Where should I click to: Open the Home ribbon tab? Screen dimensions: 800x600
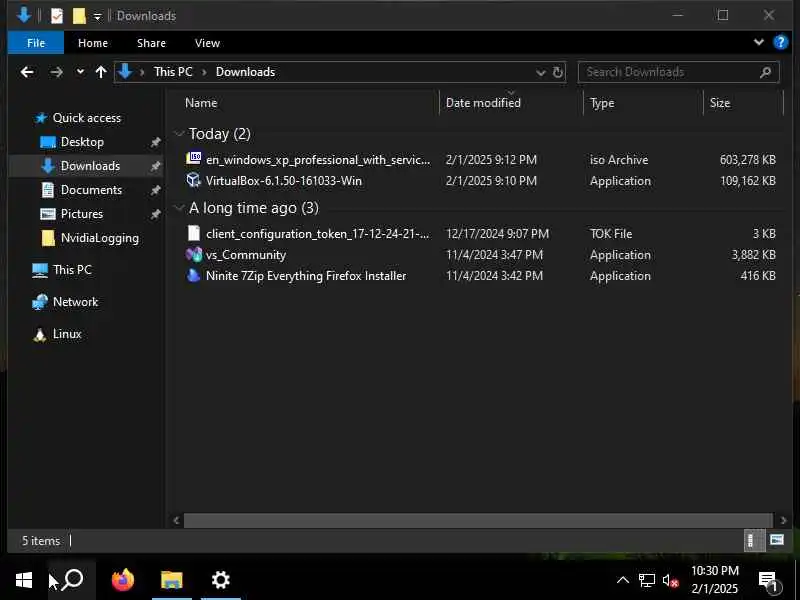click(93, 43)
